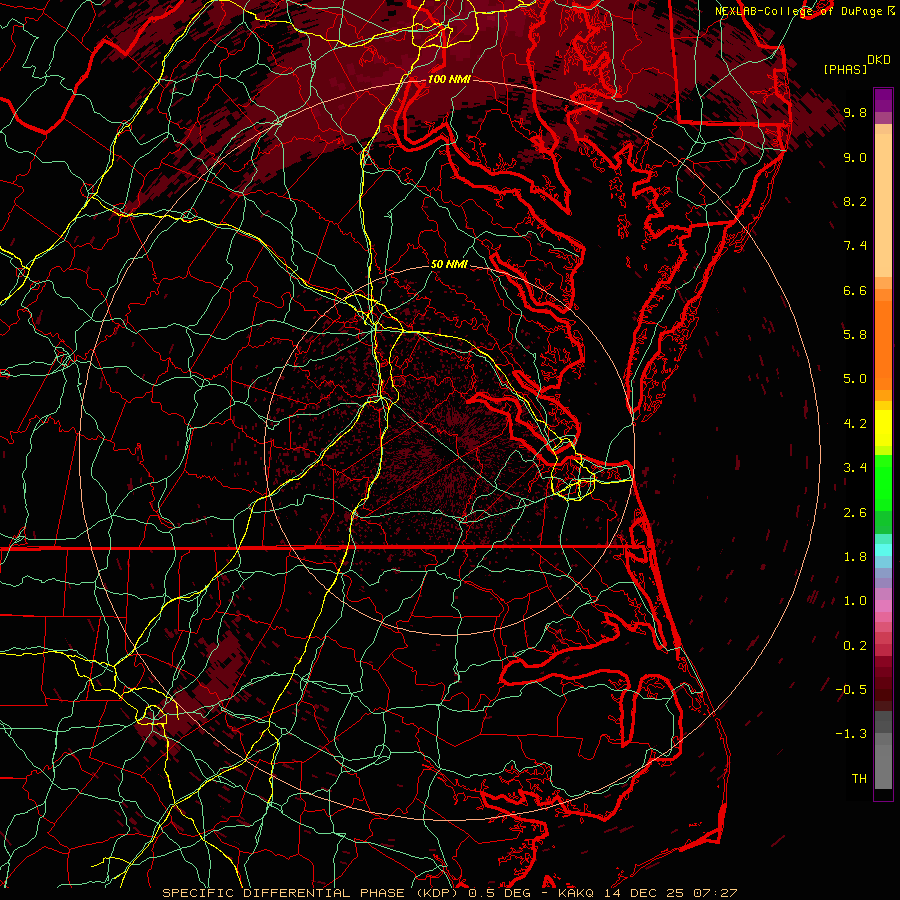Click the 14 DEC 25 date in the caption

coord(645,893)
